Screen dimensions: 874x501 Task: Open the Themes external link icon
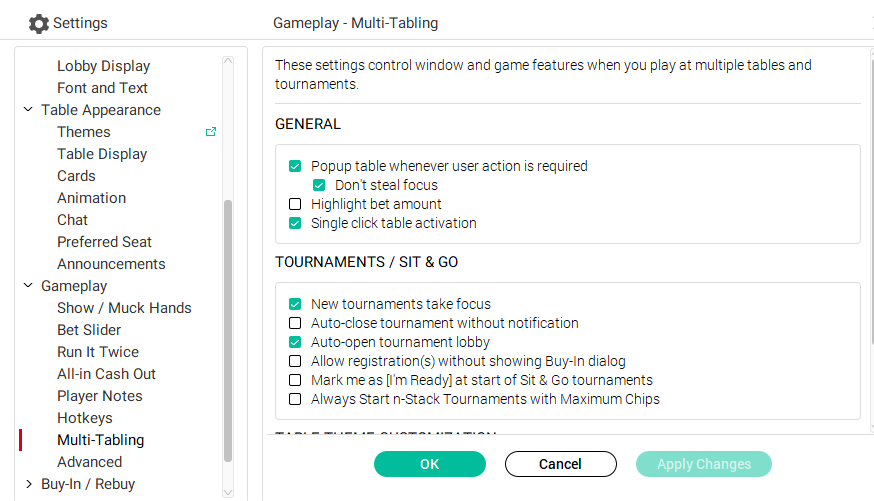click(211, 132)
